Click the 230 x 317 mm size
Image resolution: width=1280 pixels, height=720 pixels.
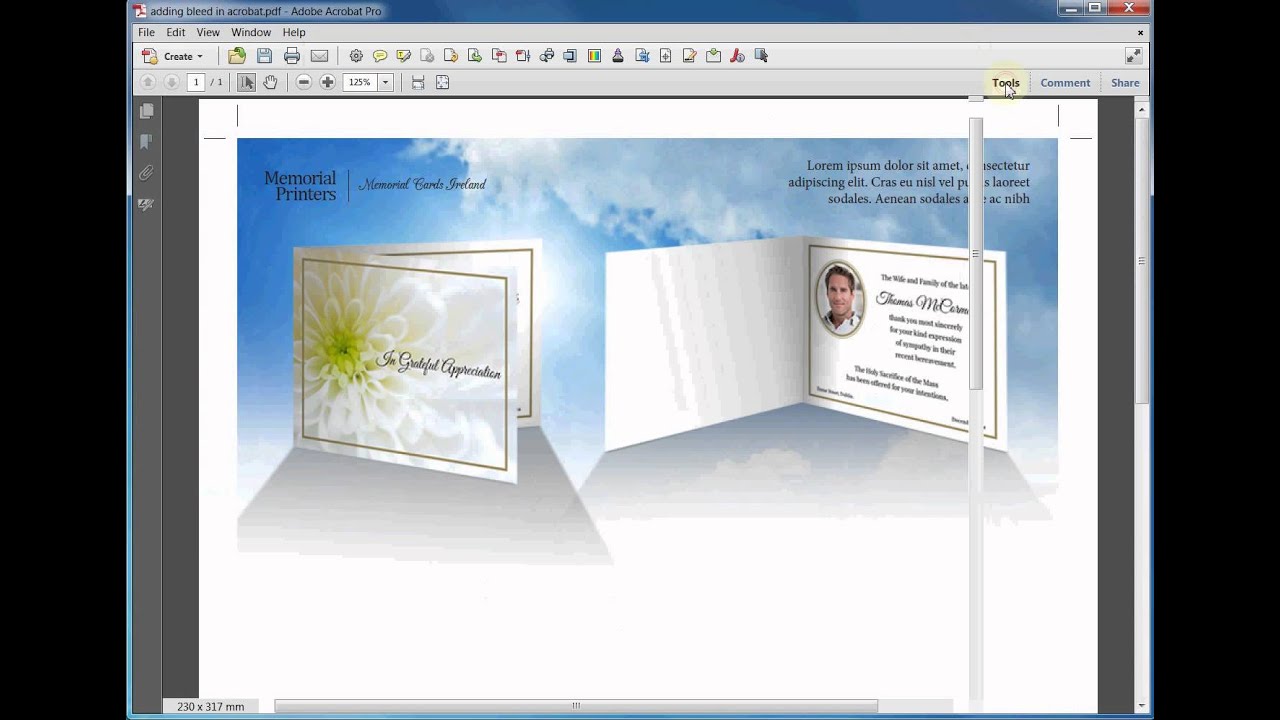(x=210, y=706)
